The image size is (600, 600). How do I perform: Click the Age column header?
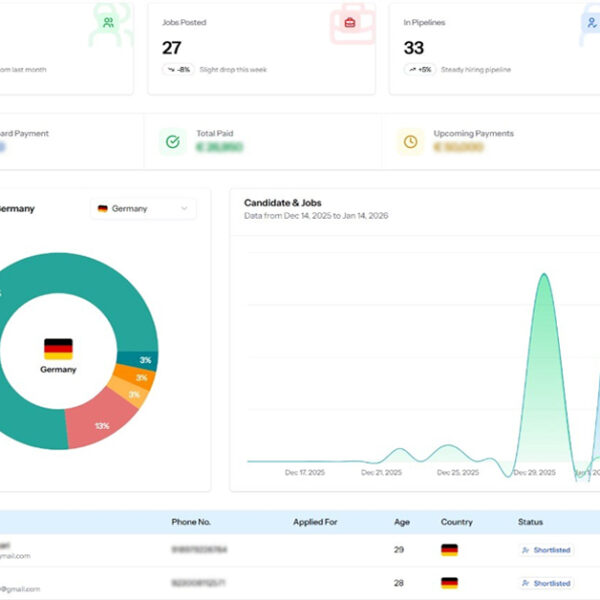[x=402, y=522]
